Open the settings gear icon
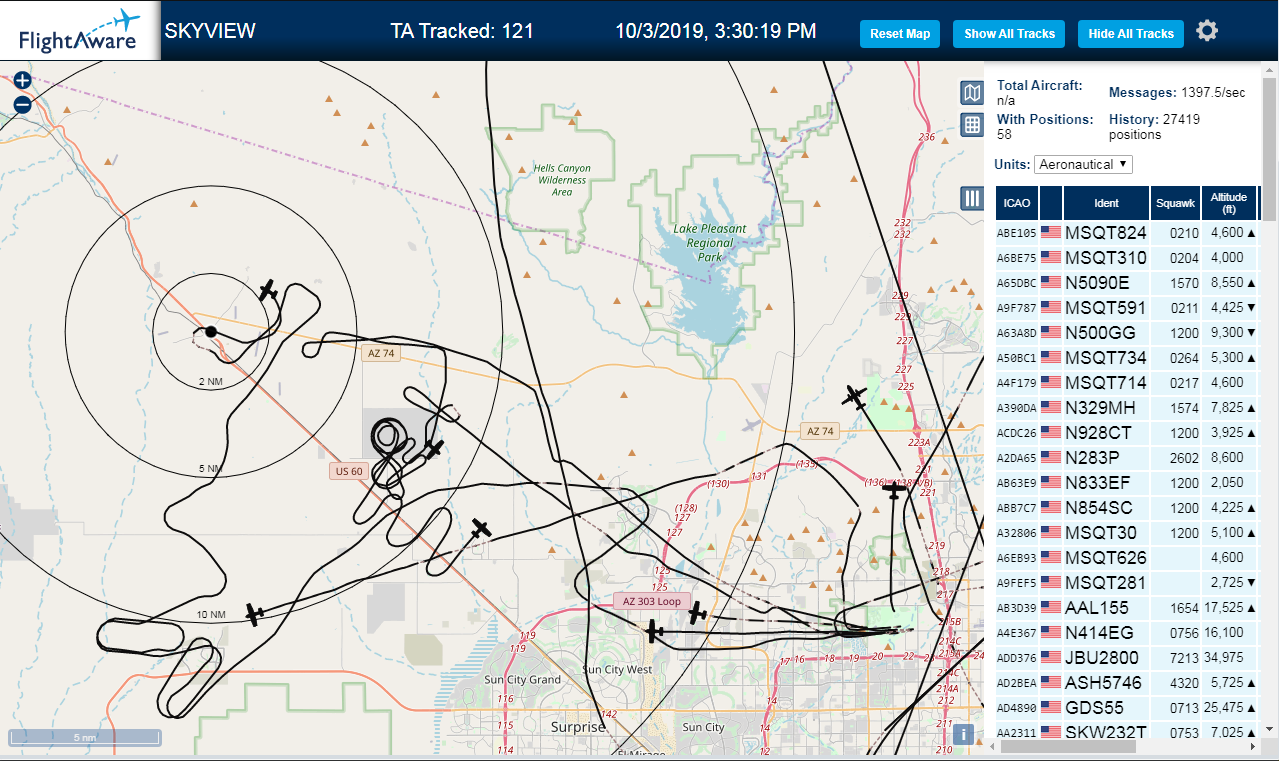The image size is (1279, 761). (x=1207, y=31)
